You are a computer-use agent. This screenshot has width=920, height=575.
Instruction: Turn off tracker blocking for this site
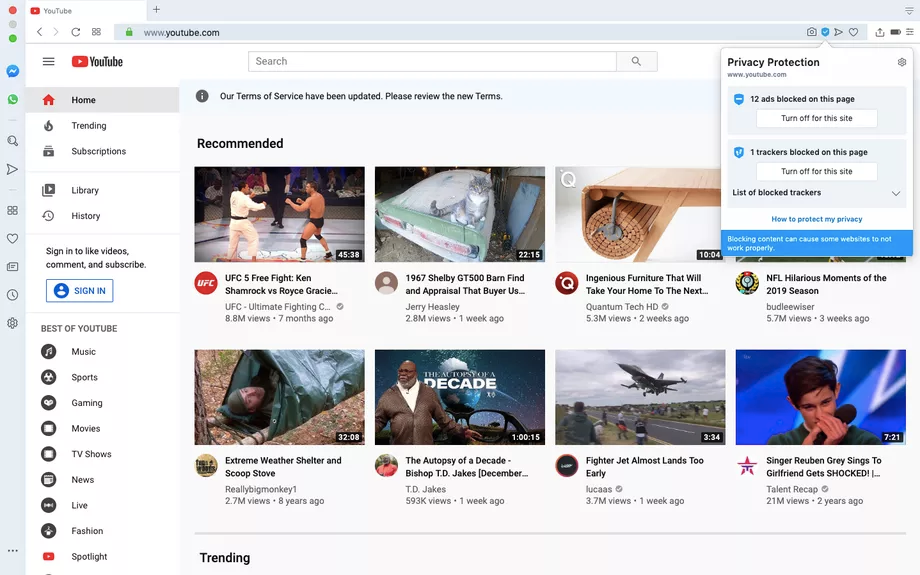coord(816,171)
